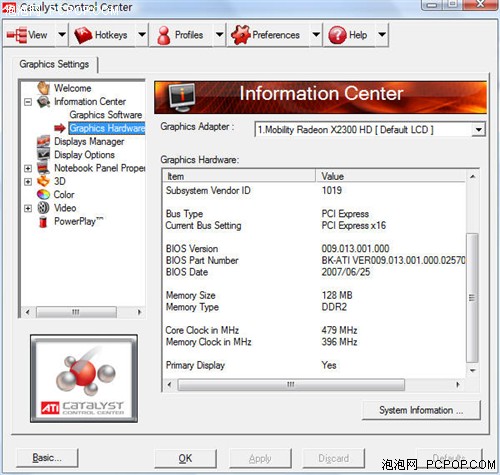Click the Primary Display row
This screenshot has width=500, height=475.
point(314,365)
